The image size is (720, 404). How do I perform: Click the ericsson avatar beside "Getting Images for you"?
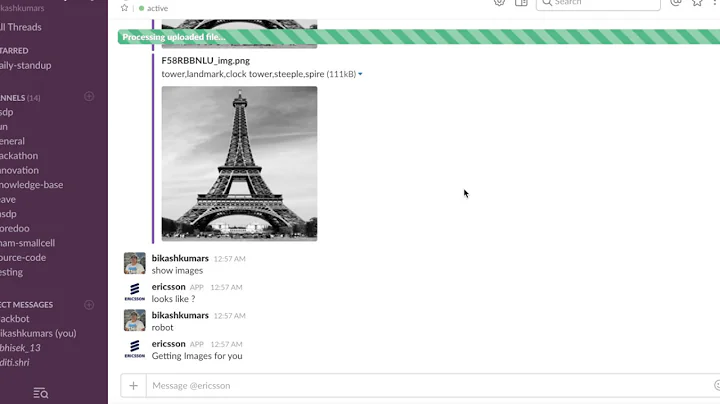pyautogui.click(x=135, y=348)
